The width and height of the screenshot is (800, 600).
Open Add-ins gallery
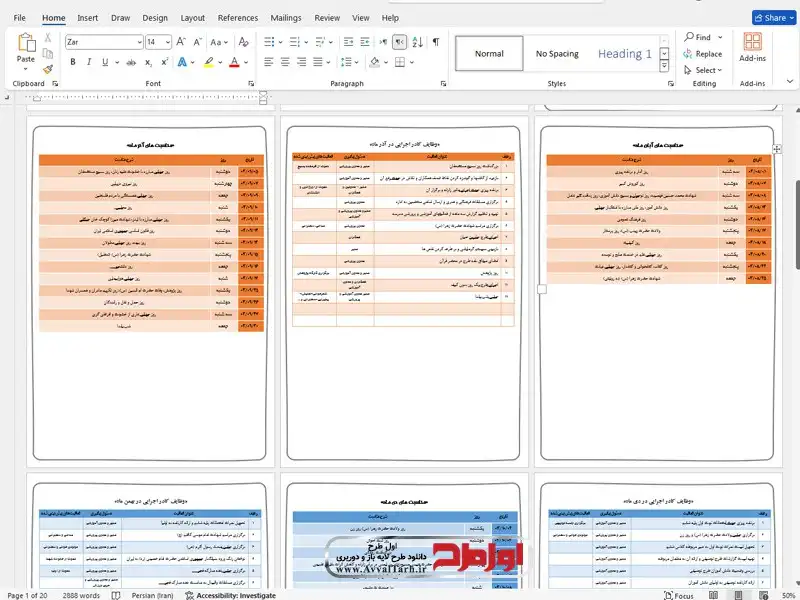[753, 47]
